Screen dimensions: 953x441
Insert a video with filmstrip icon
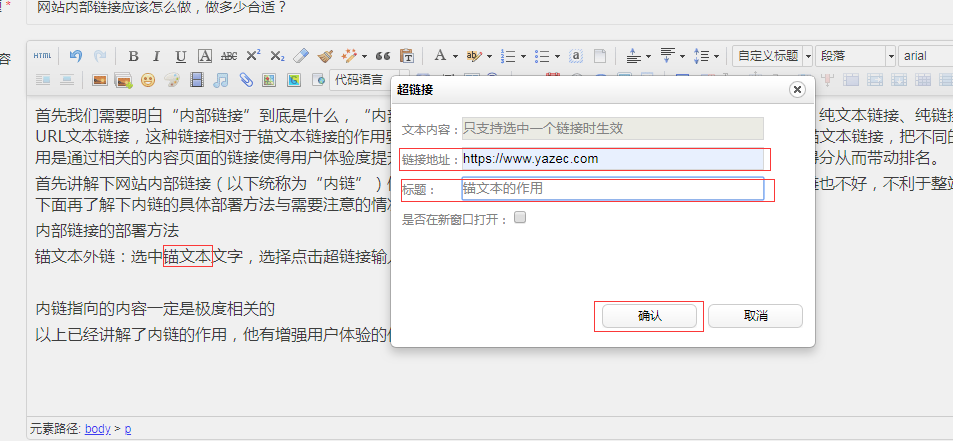click(x=196, y=80)
